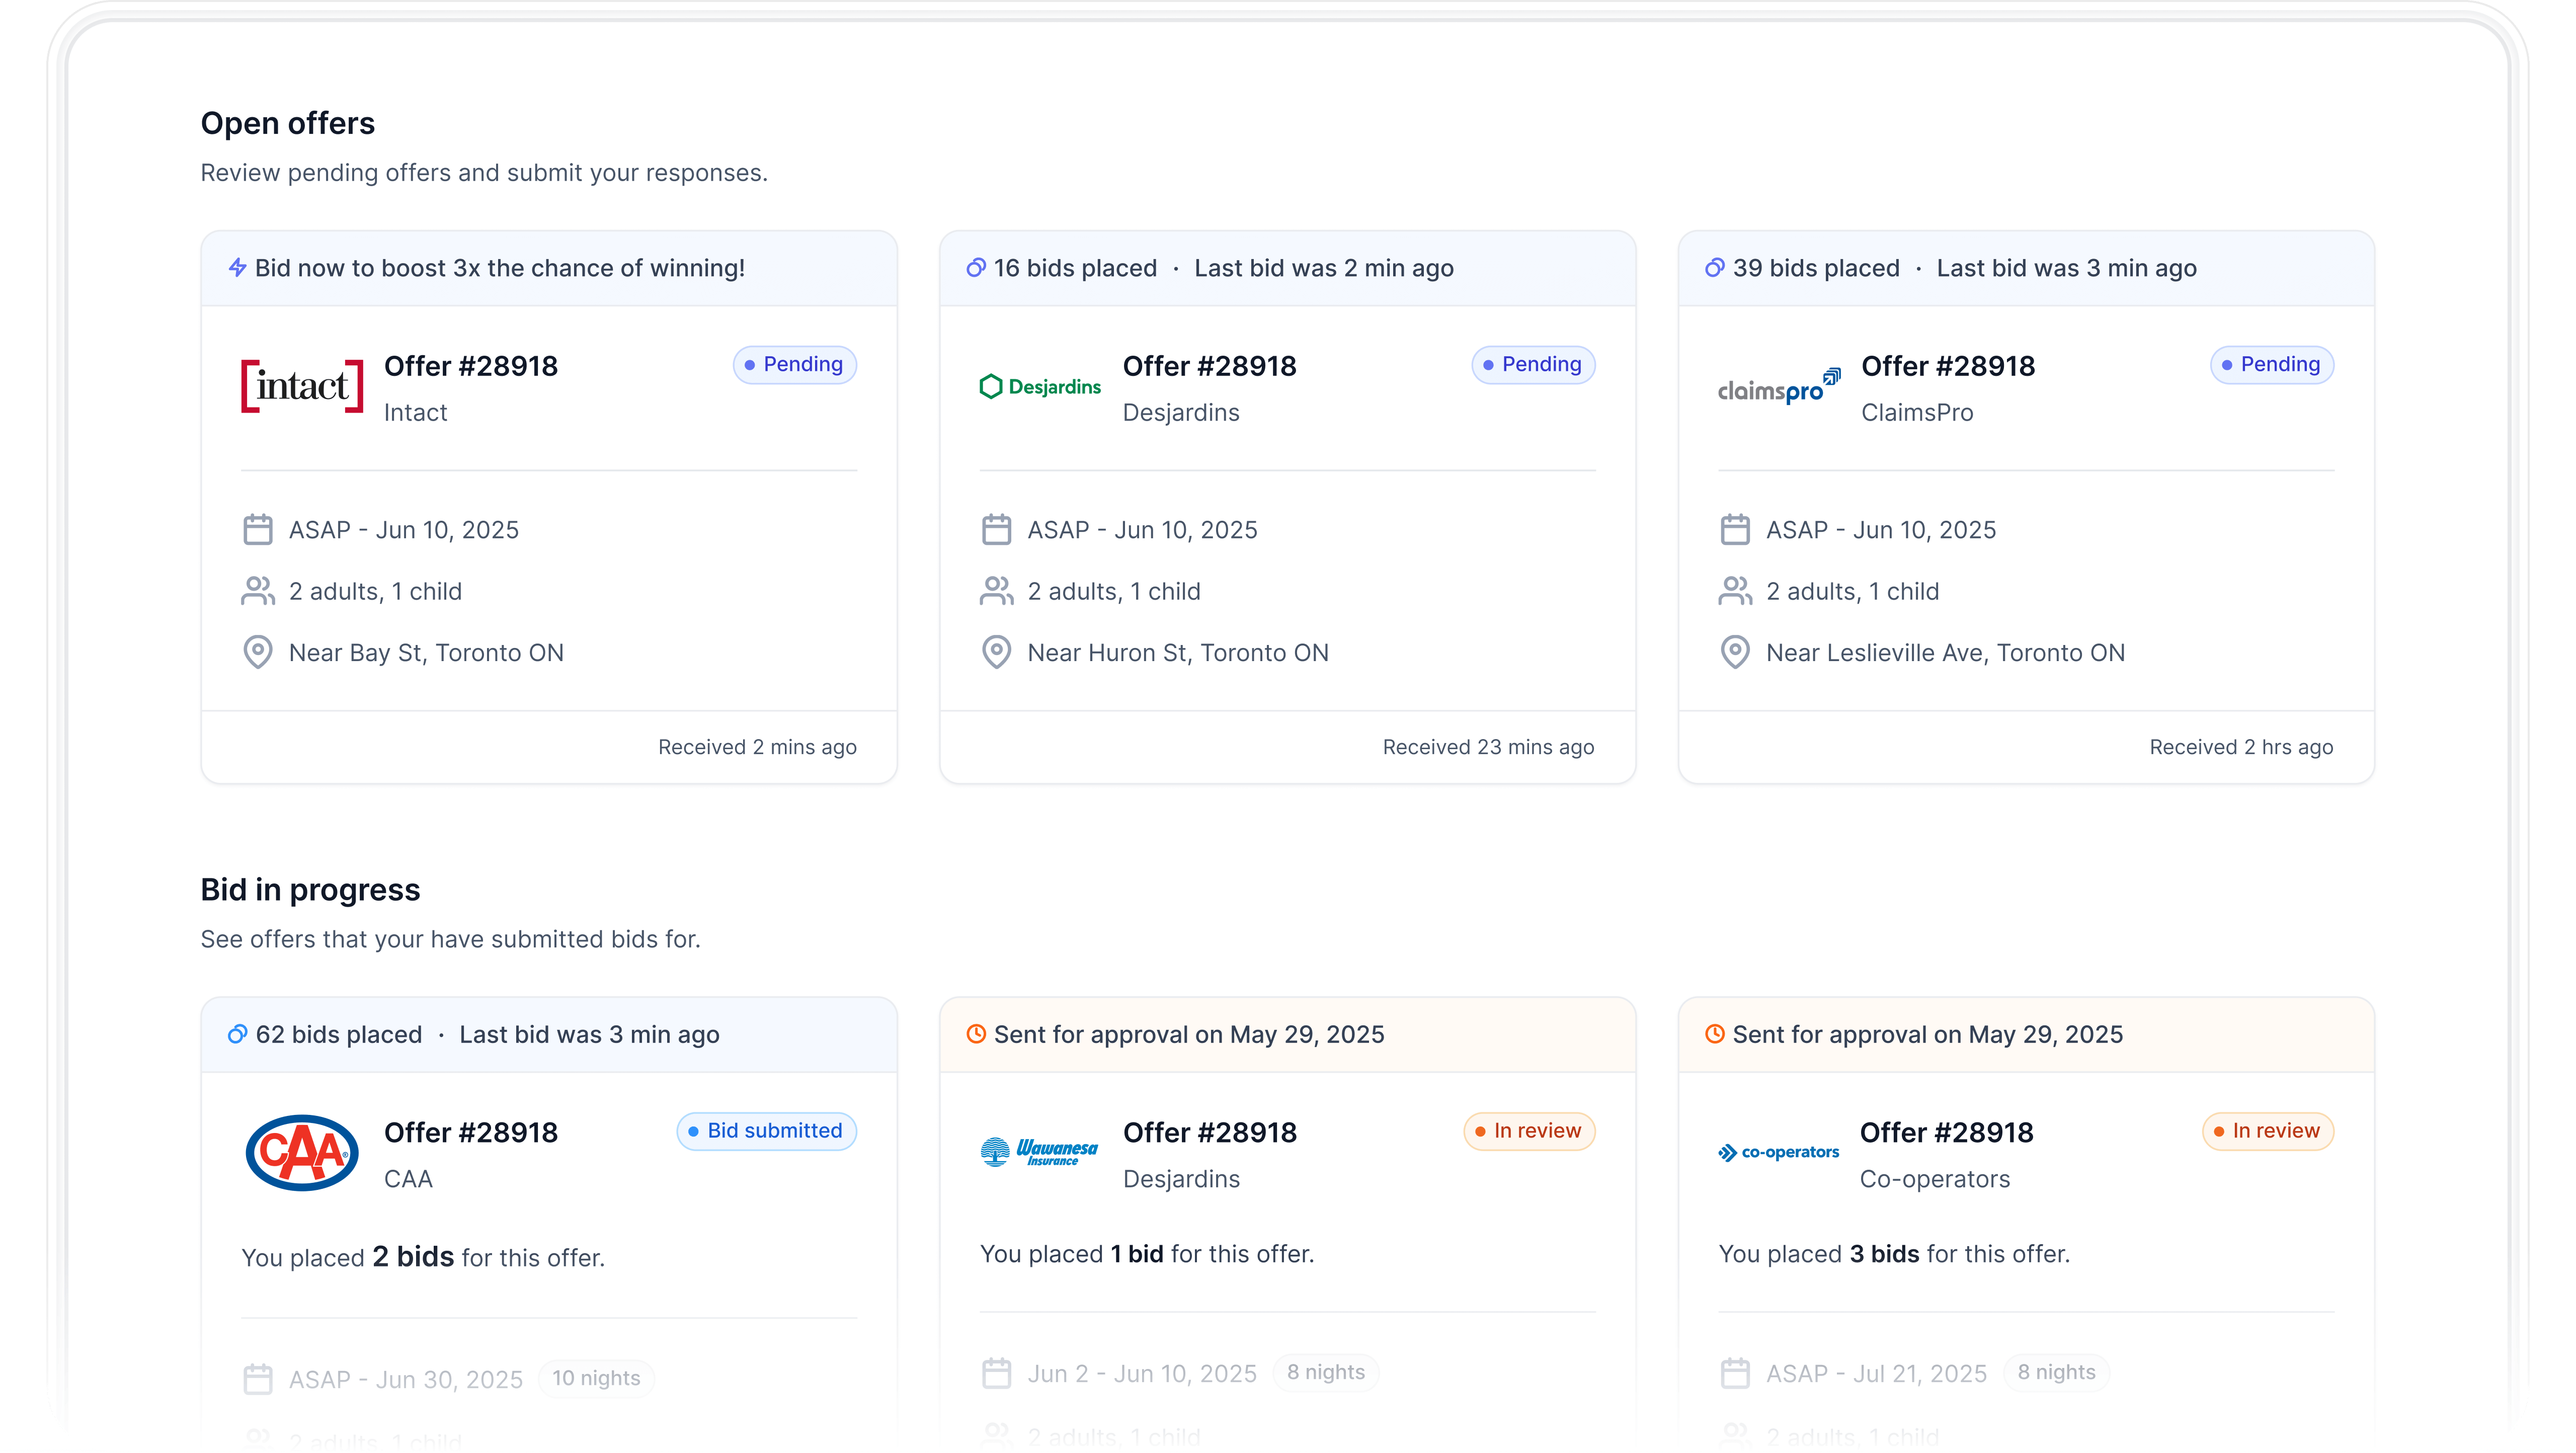Viewport: 2576px width, 1453px height.
Task: Select the Pending status badge on Intact offer
Action: [x=794, y=364]
